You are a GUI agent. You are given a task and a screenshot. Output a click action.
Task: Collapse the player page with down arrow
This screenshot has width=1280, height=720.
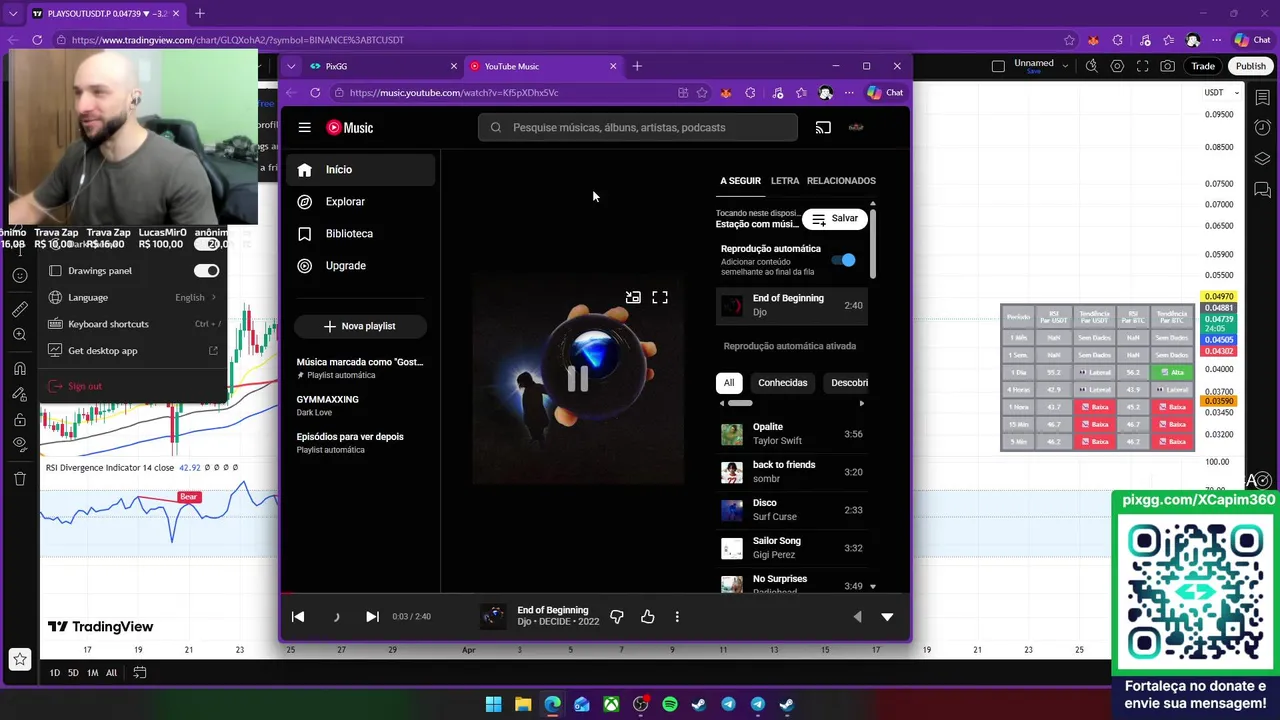click(887, 617)
